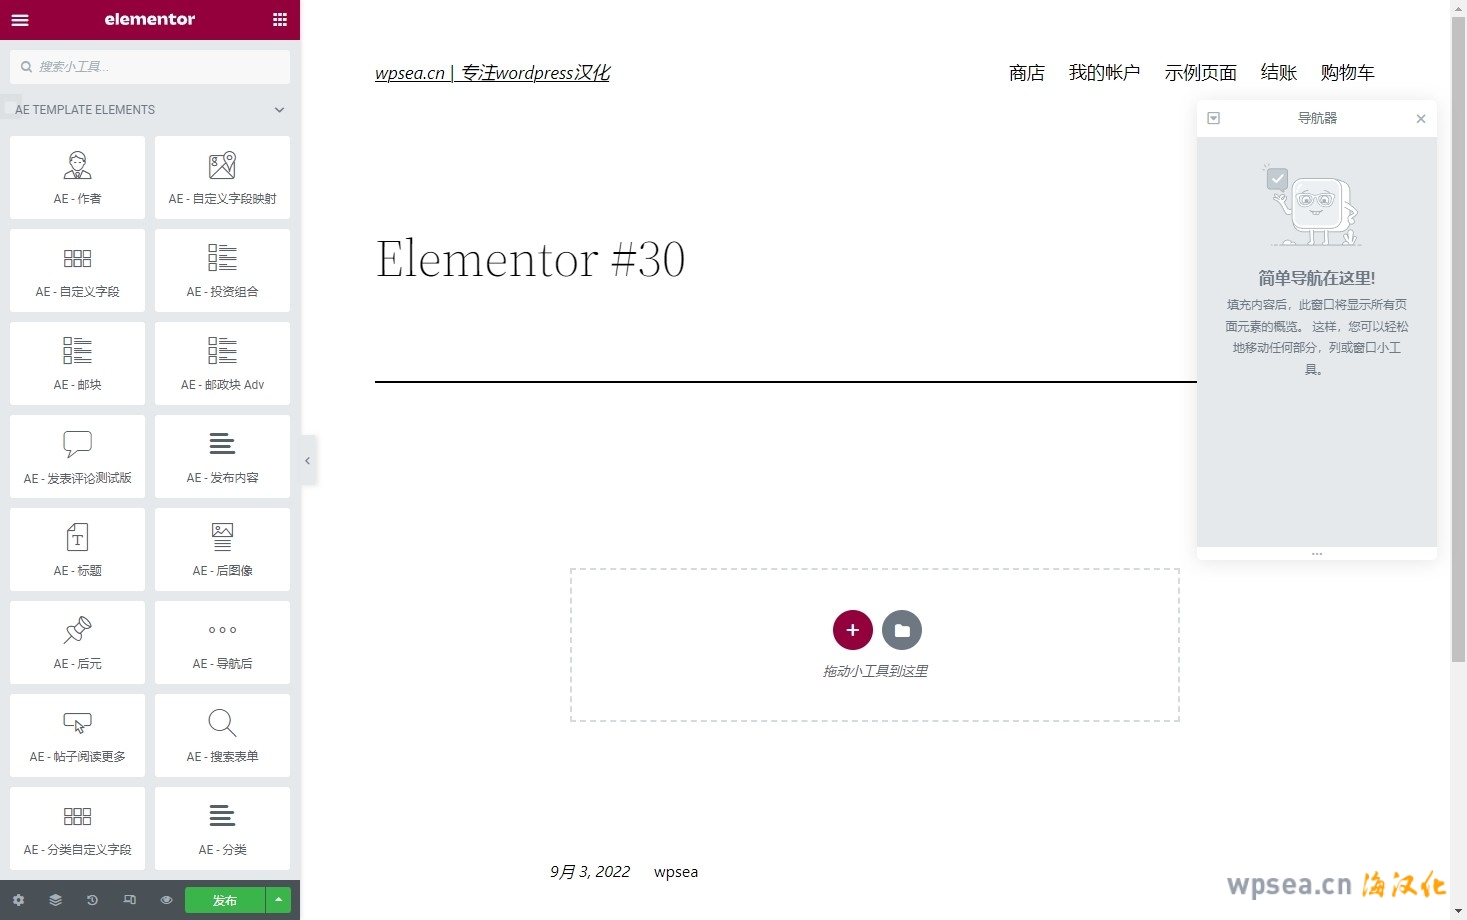Viewport: 1467px width, 920px height.
Task: Collapse AE Template Elements category
Action: (x=279, y=110)
